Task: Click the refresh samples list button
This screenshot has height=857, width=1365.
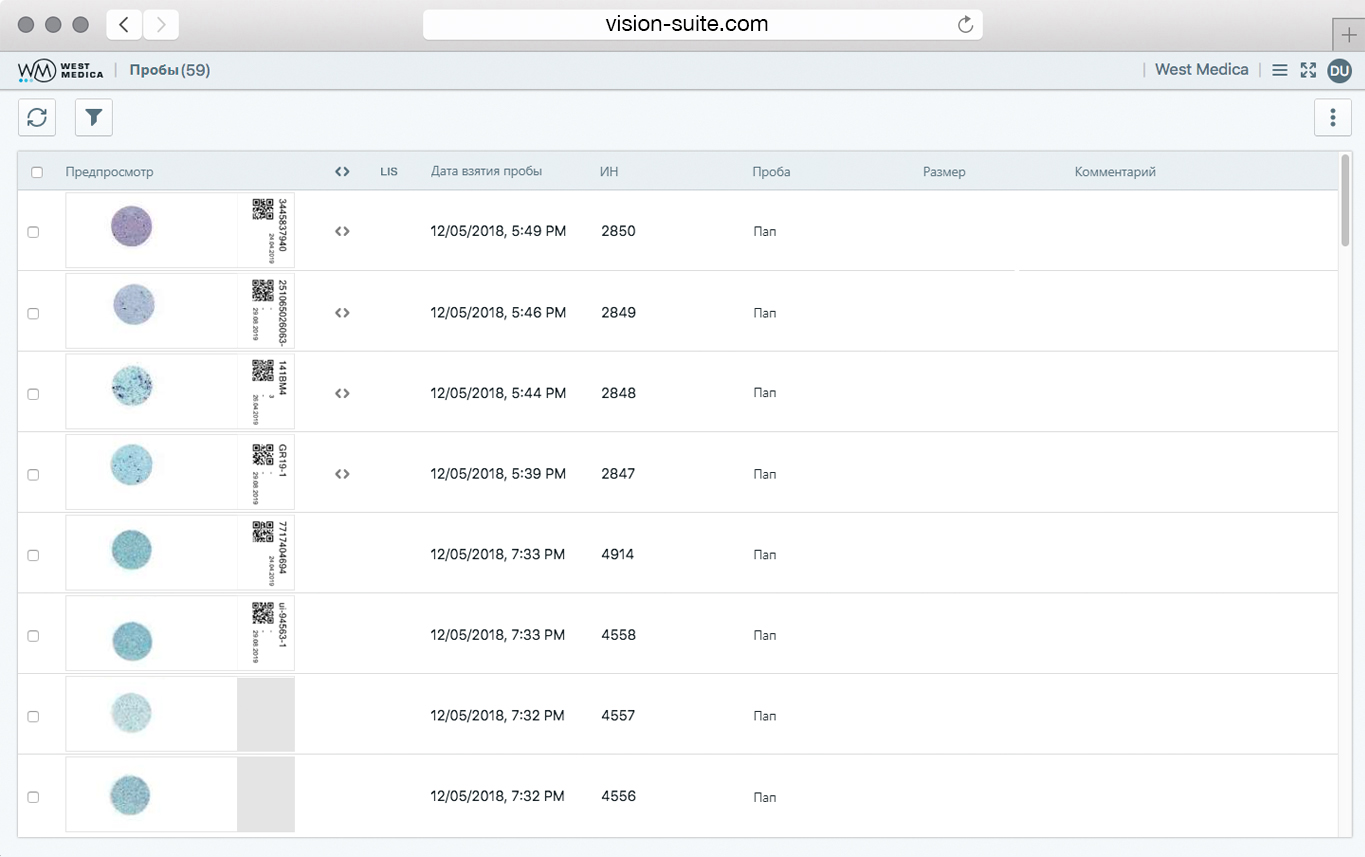Action: (x=37, y=118)
